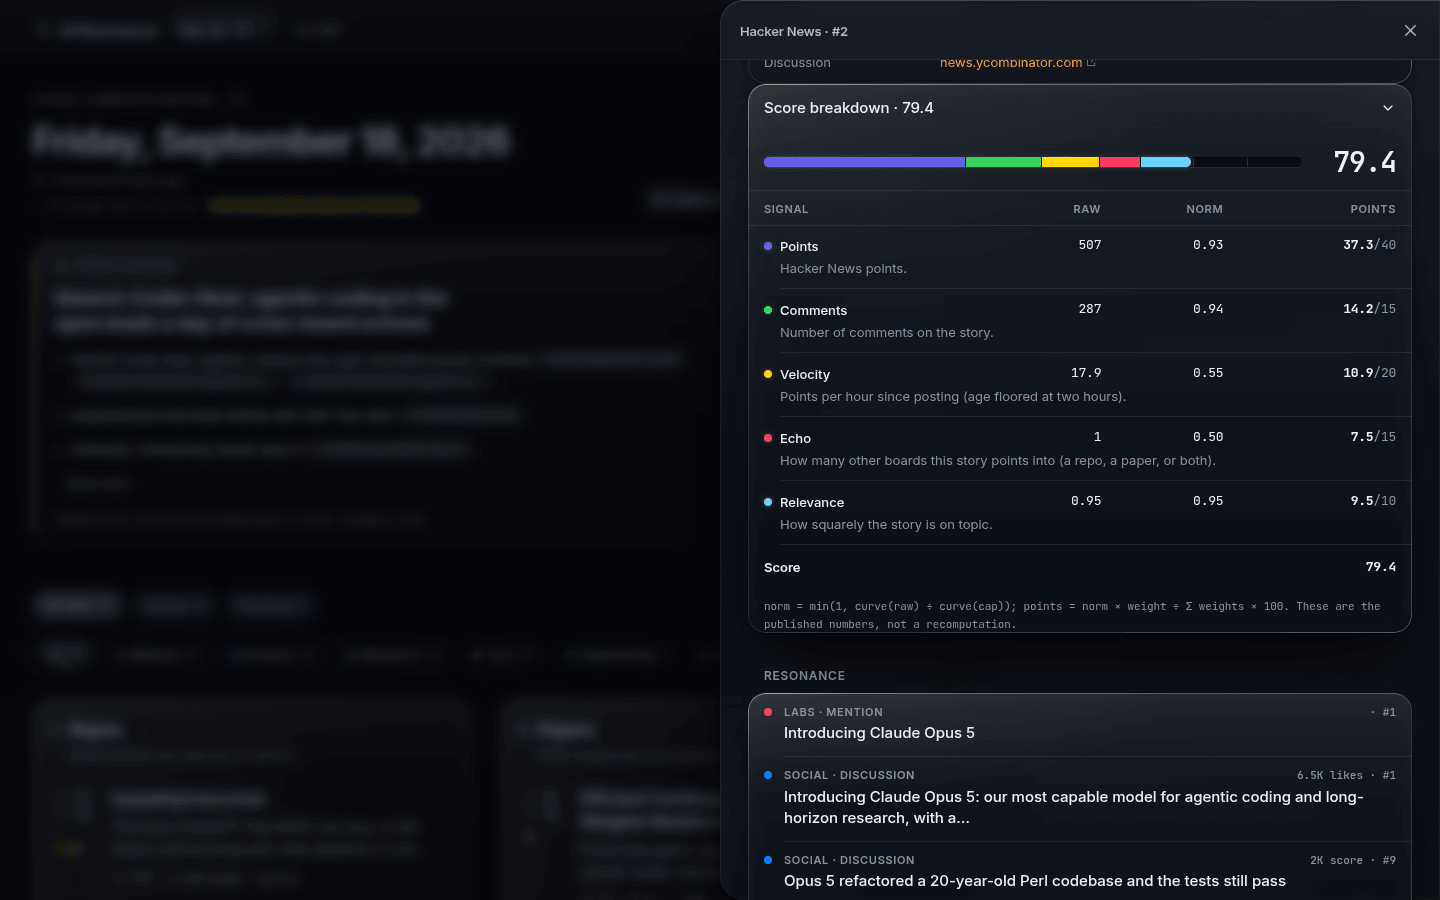Click the red dot next to Echo
The height and width of the screenshot is (900, 1440).
[x=768, y=438]
